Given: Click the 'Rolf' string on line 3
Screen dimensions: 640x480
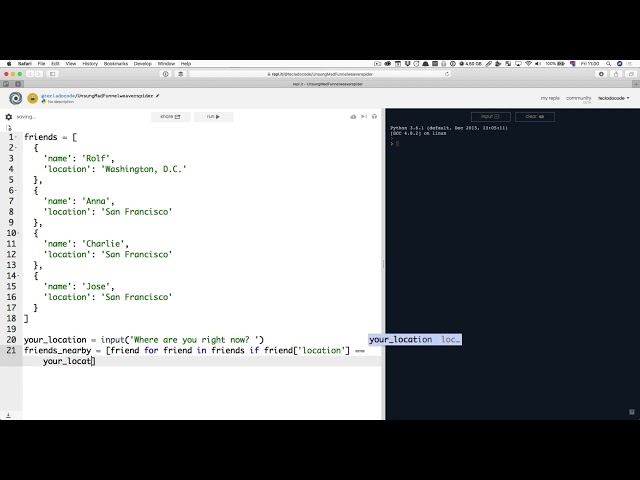Looking at the screenshot, I should point(96,158).
